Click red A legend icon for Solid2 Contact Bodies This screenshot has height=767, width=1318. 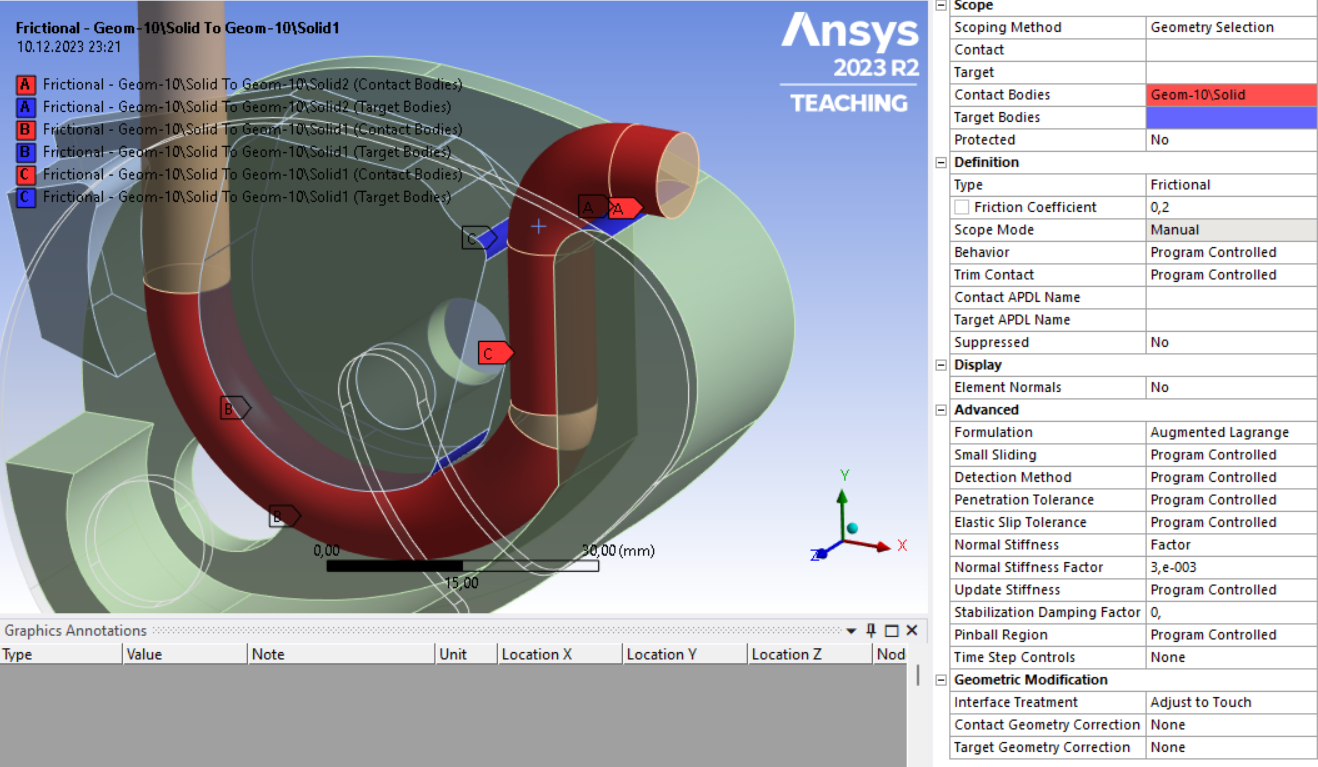pyautogui.click(x=27, y=84)
